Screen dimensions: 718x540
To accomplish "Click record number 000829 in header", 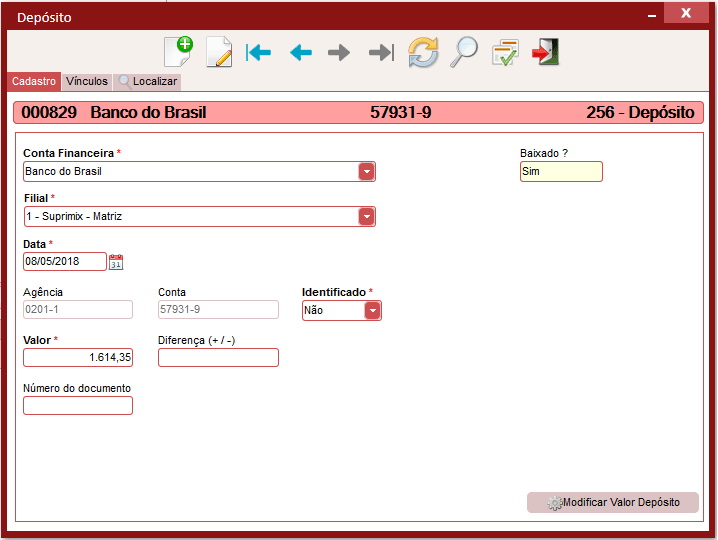I will click(49, 113).
